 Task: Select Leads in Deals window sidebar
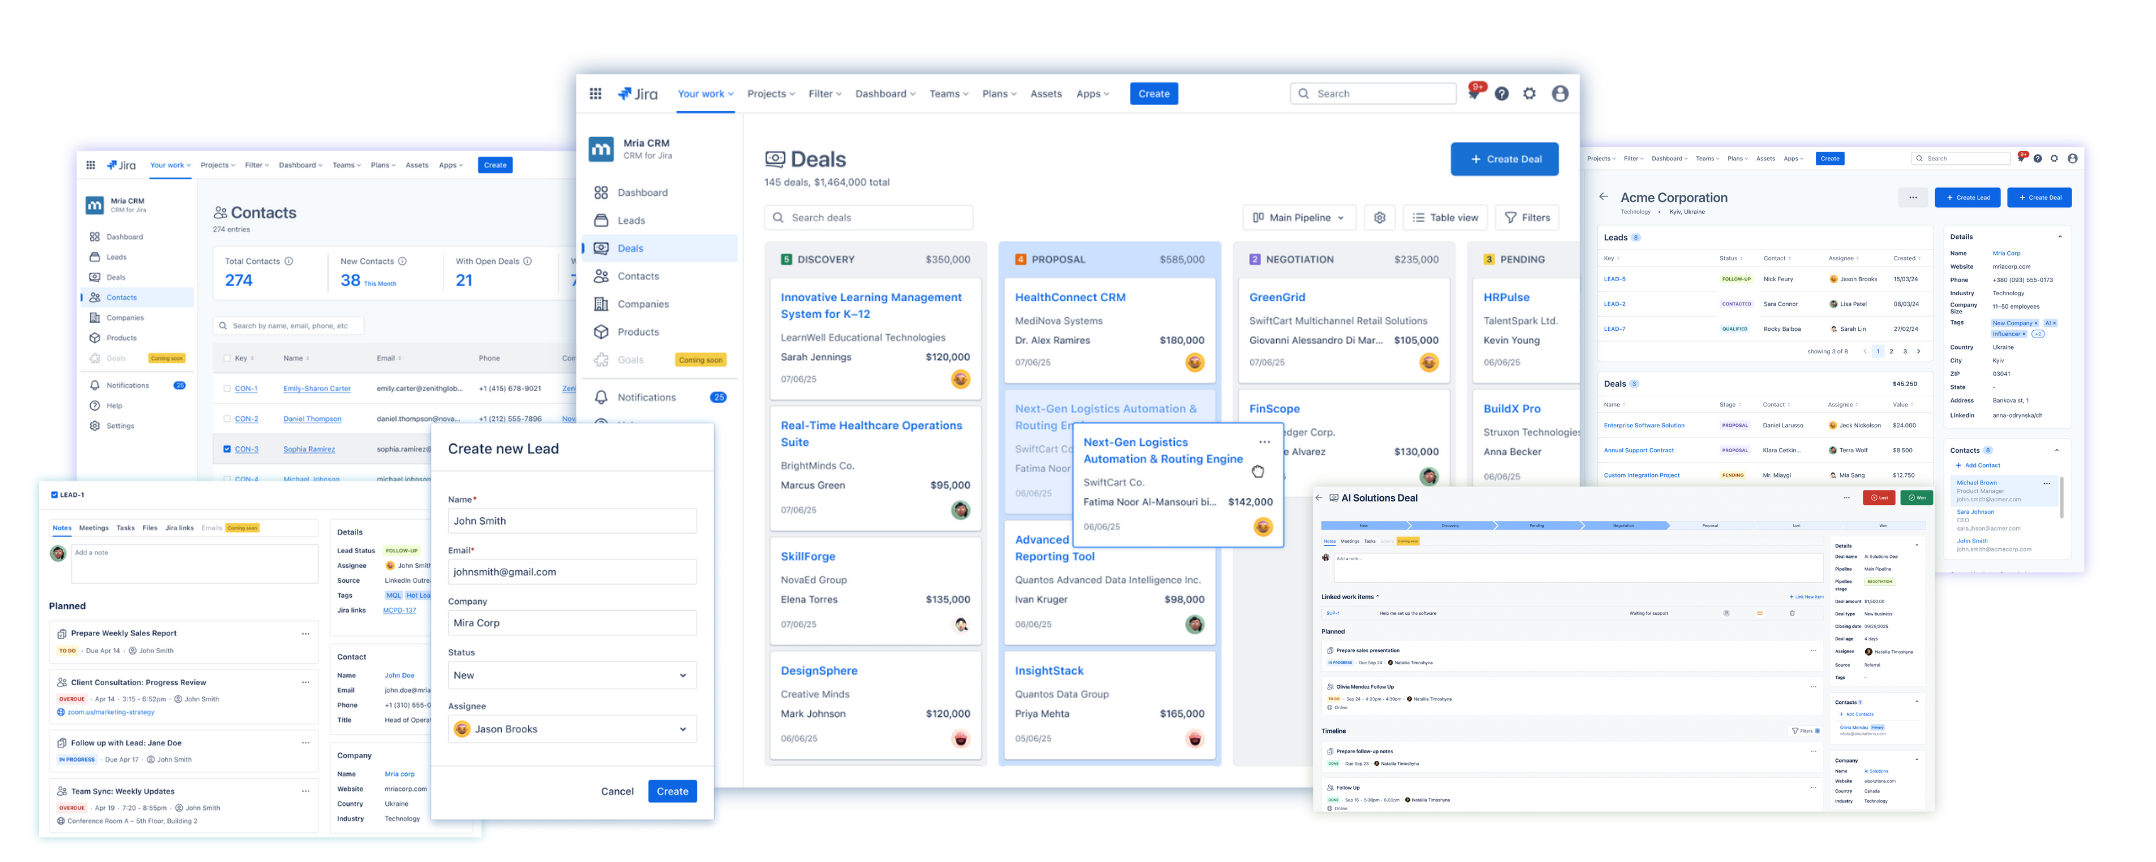(x=660, y=221)
